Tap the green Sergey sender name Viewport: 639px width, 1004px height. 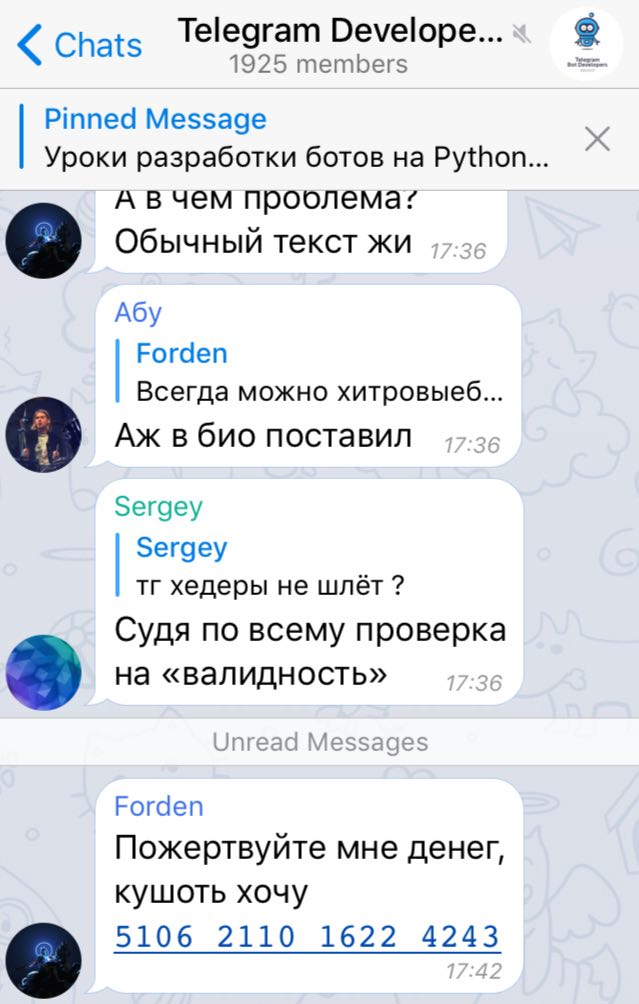click(x=159, y=506)
